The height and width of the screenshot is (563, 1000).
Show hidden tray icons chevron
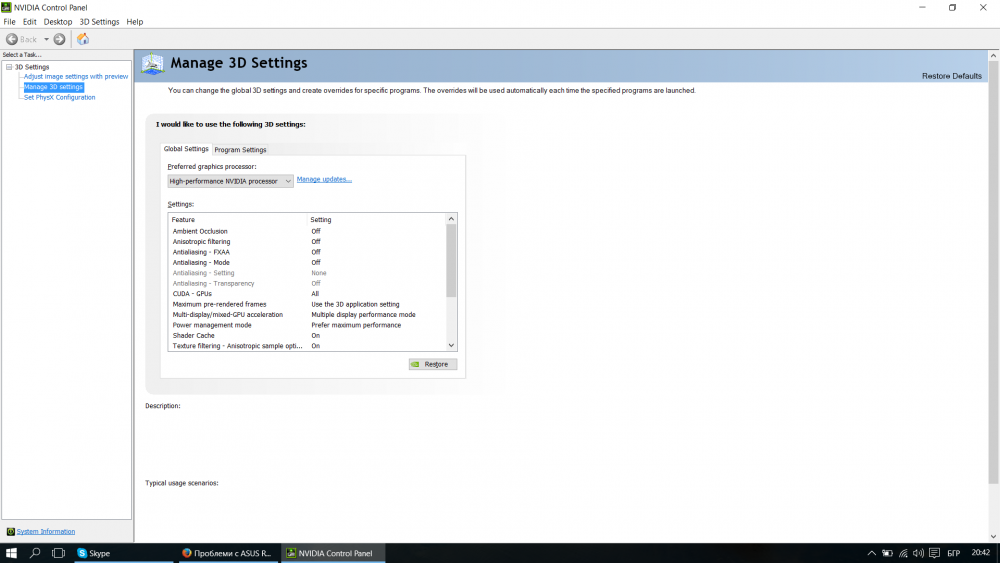pos(871,553)
